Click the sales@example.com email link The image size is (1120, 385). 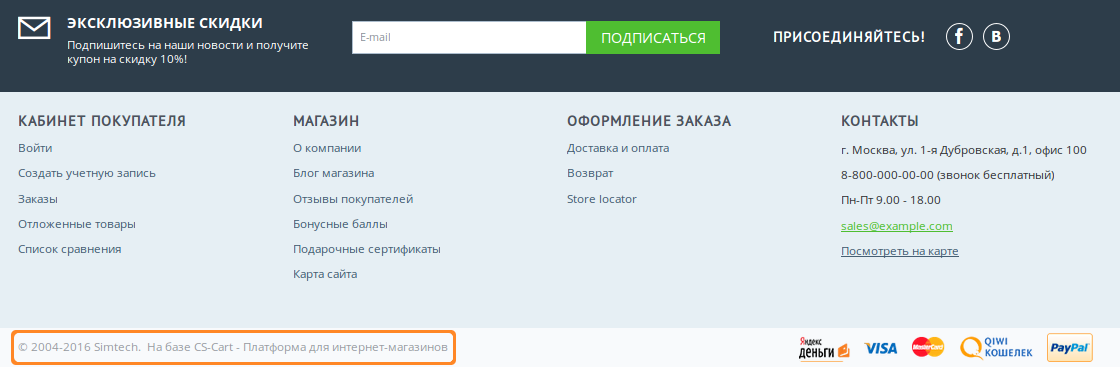(896, 226)
